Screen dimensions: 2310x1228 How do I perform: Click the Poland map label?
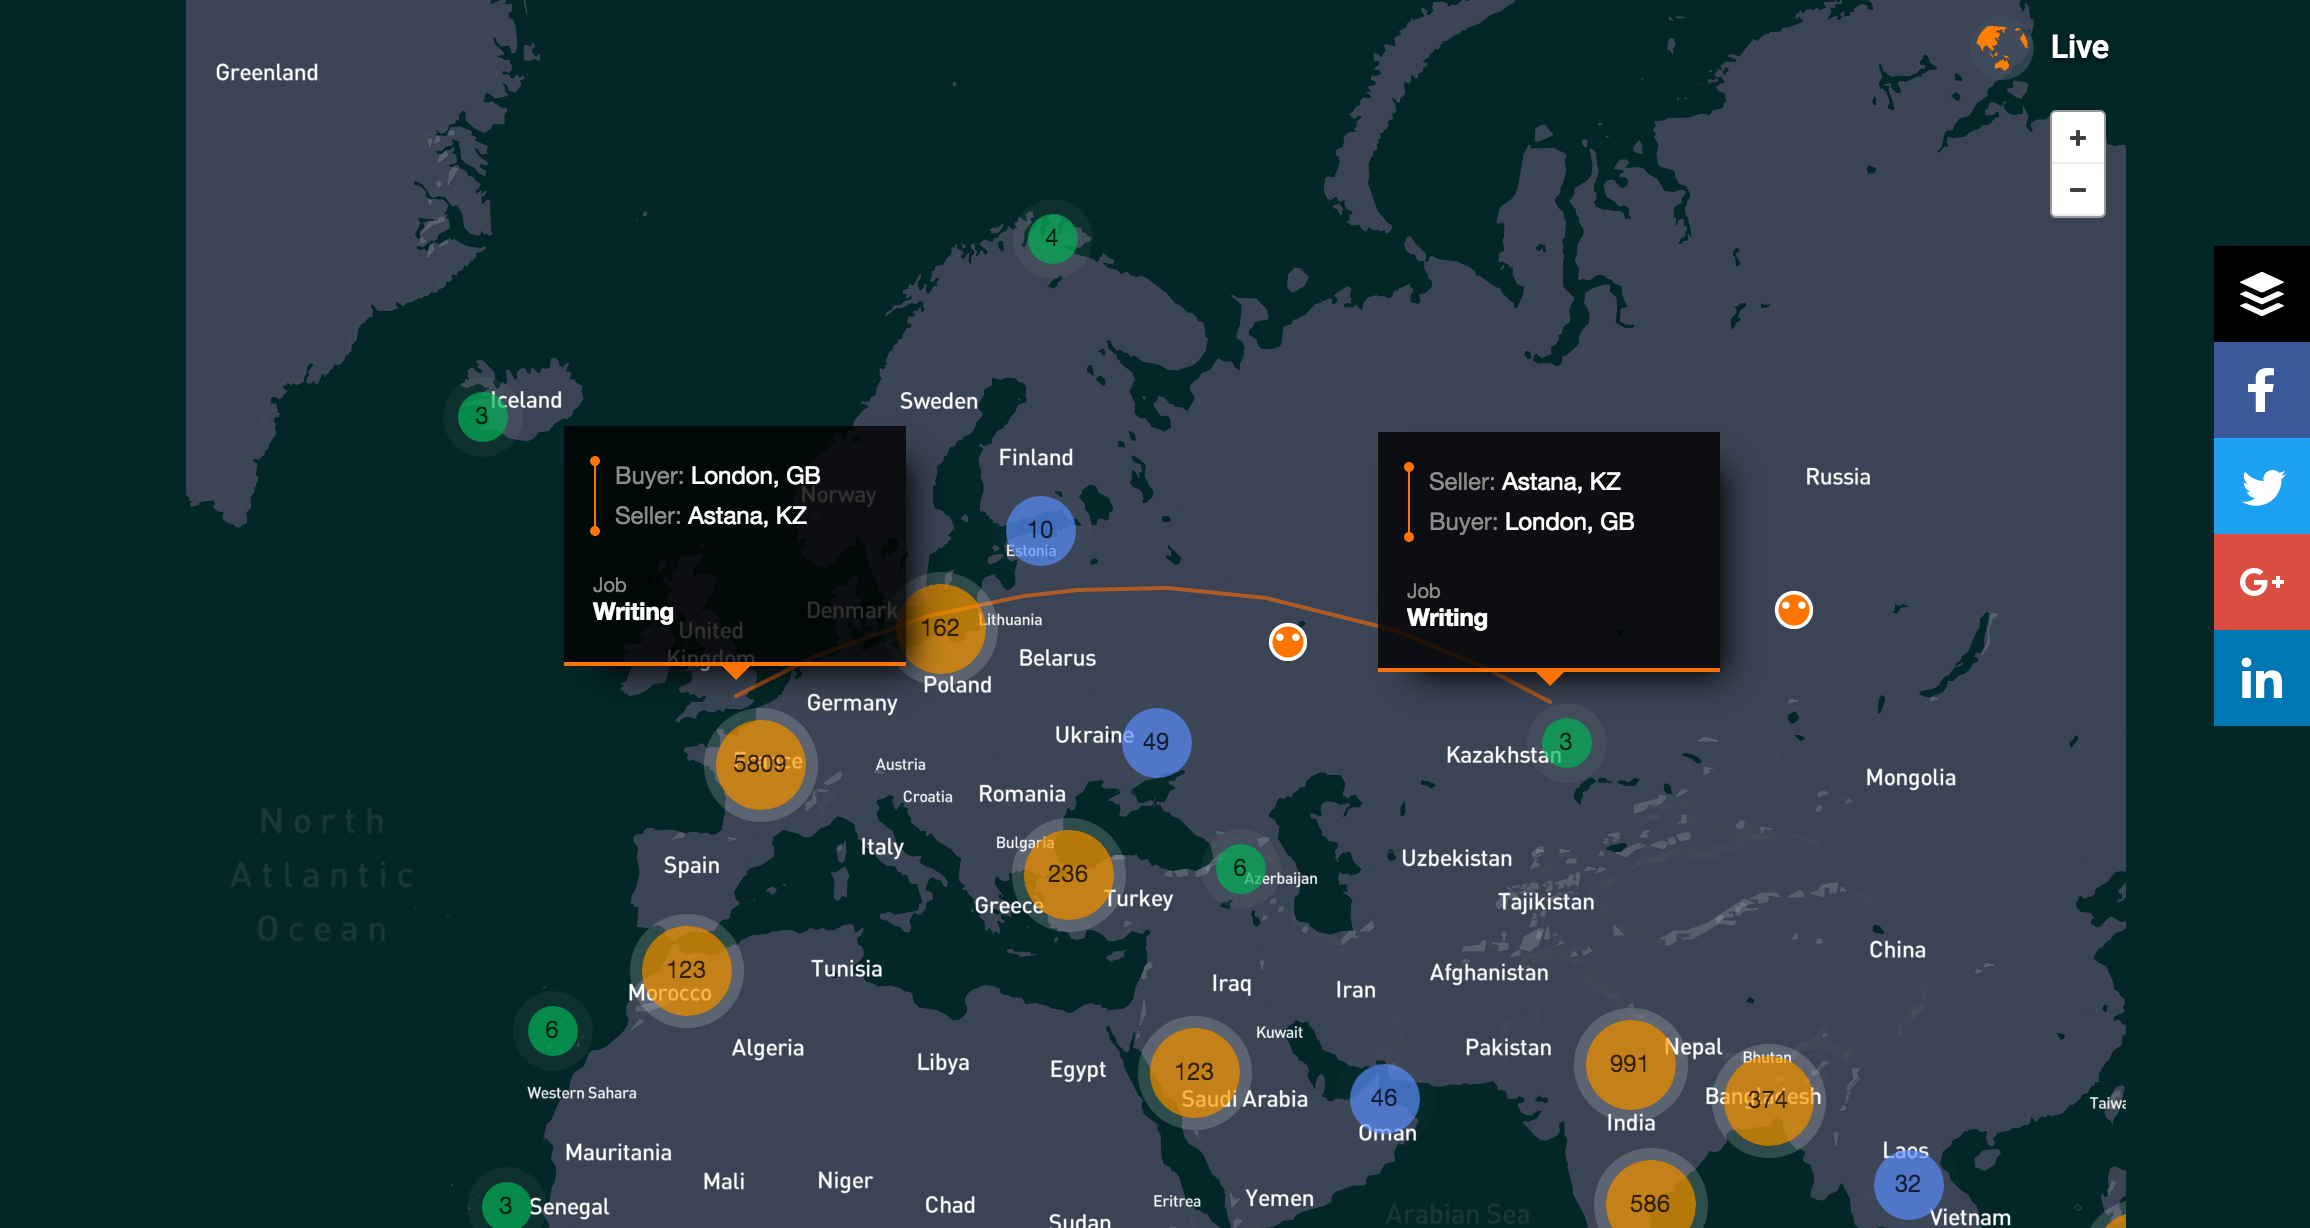[958, 685]
